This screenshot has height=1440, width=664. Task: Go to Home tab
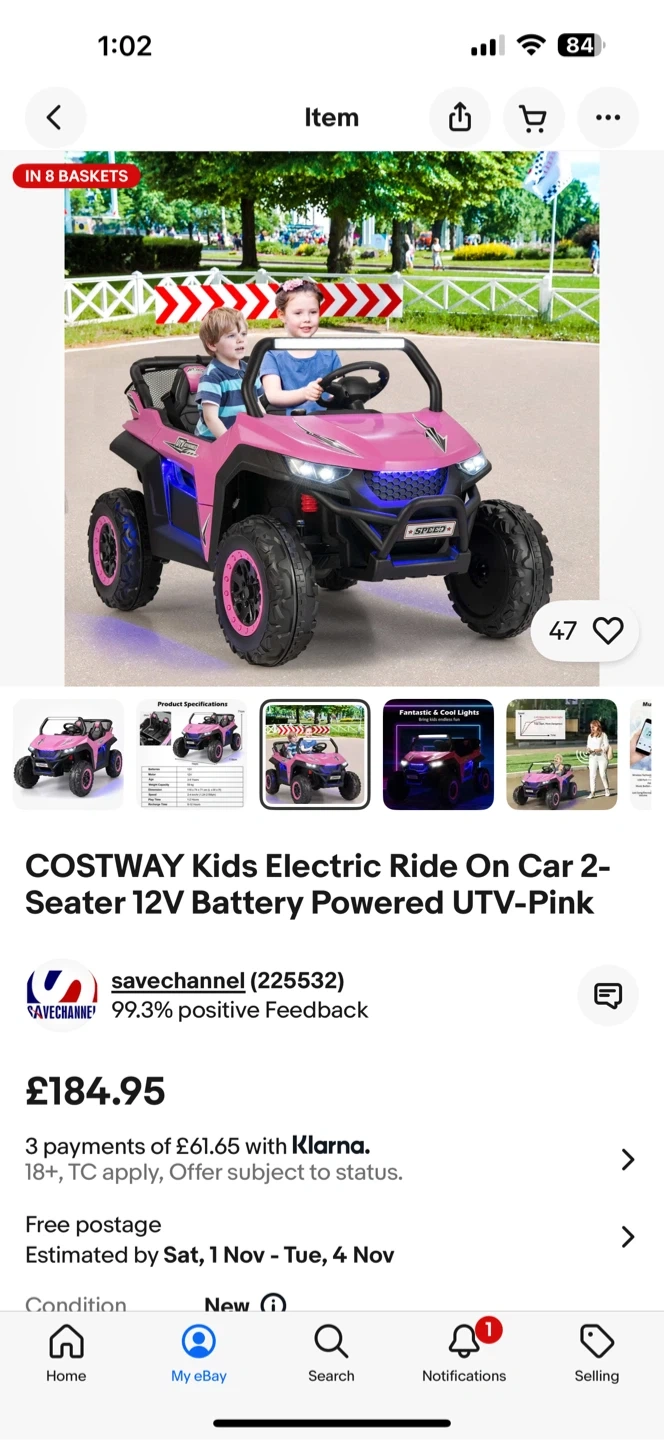tap(66, 1353)
